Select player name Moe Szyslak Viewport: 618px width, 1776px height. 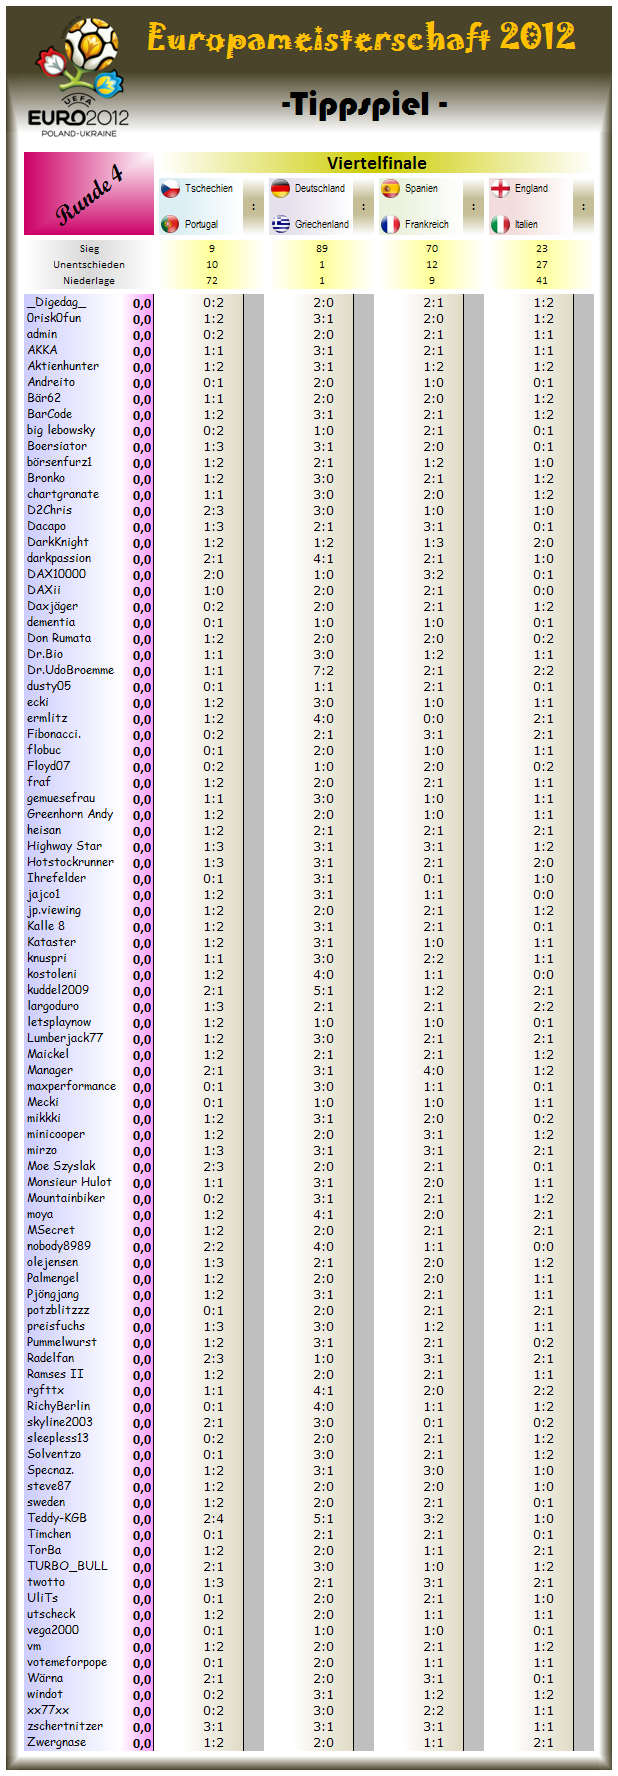61,1166
